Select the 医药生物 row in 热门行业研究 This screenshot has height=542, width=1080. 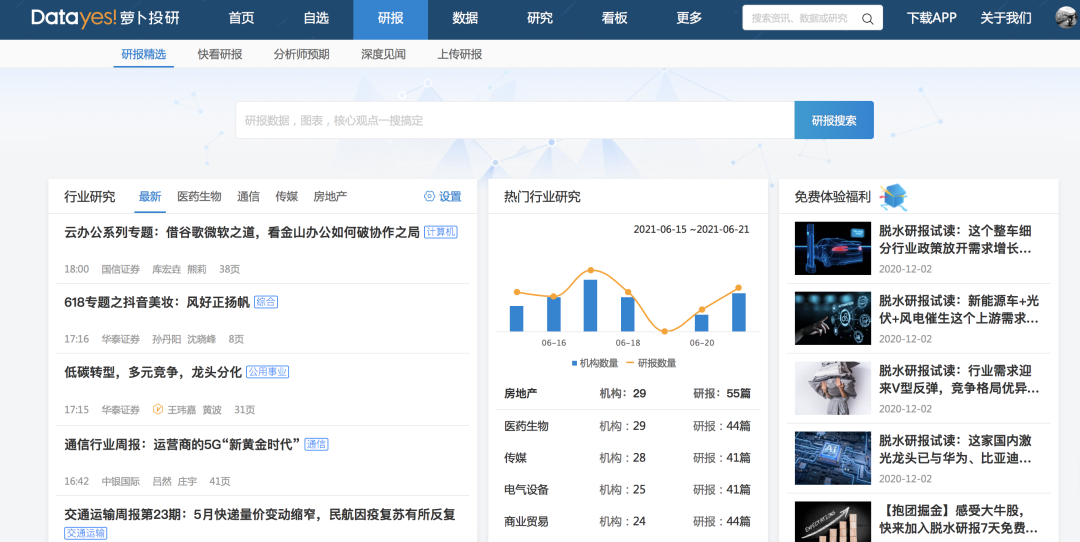click(627, 426)
